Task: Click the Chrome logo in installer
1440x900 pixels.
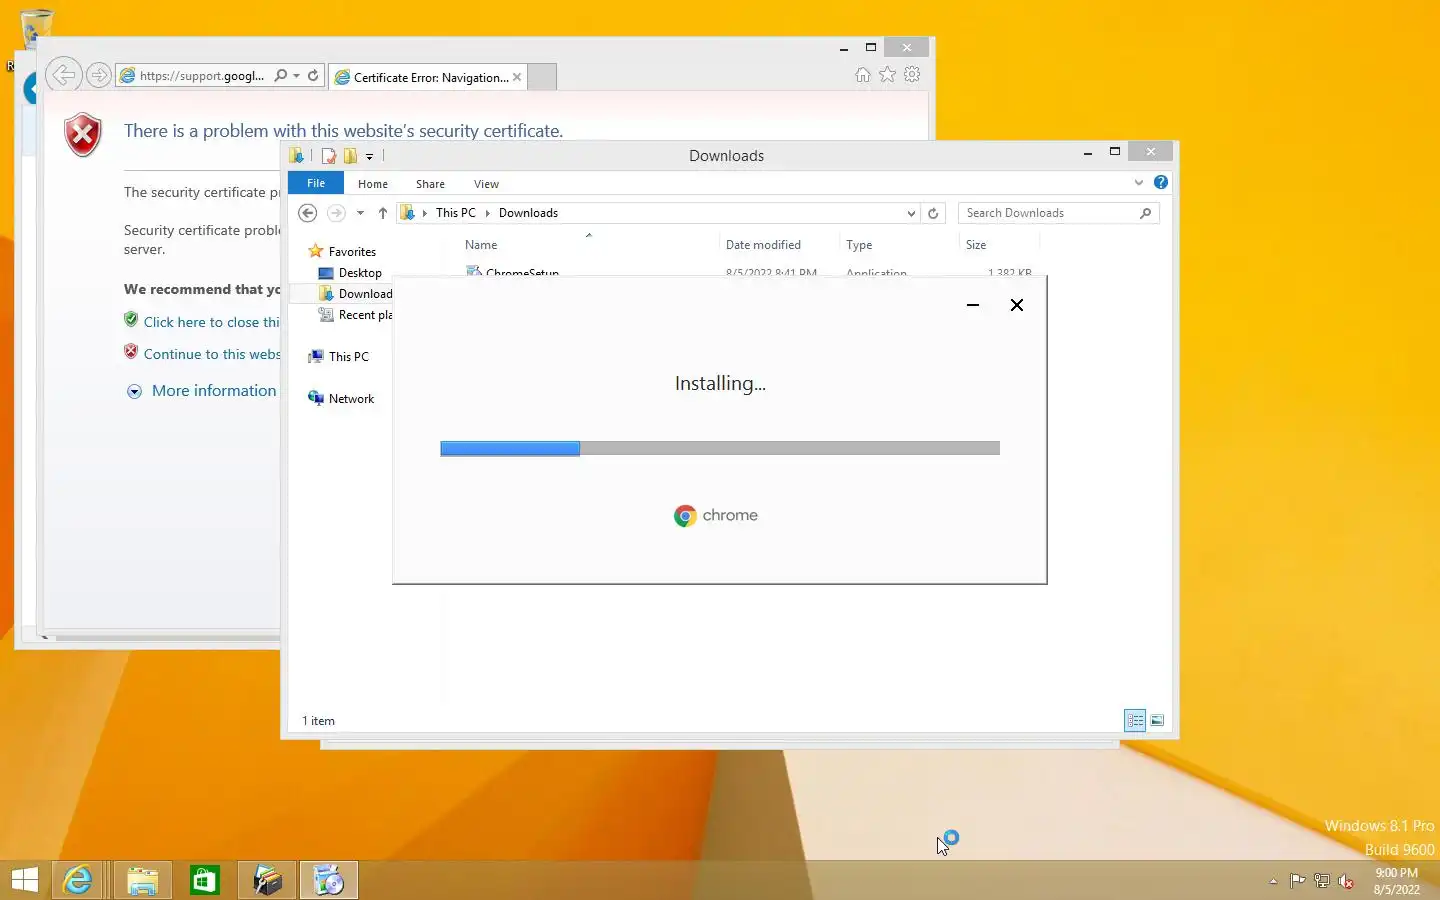Action: [x=685, y=516]
